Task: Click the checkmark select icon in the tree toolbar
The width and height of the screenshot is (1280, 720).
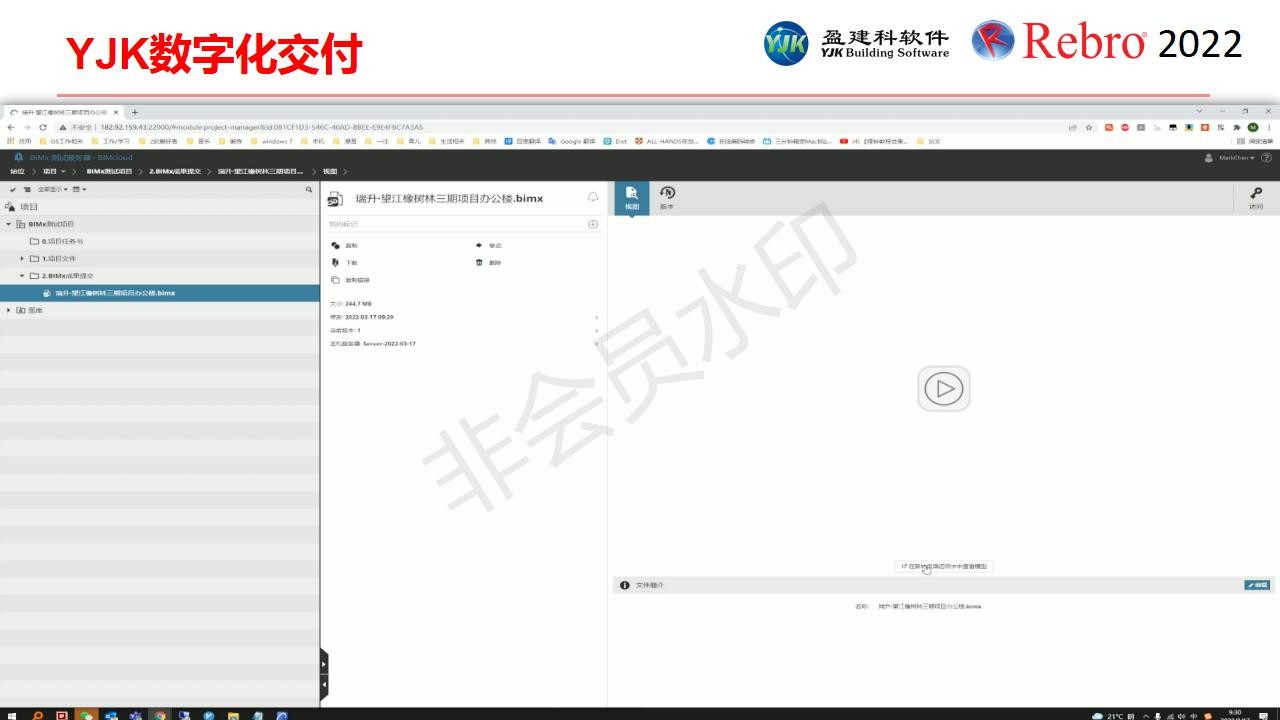Action: [12, 189]
